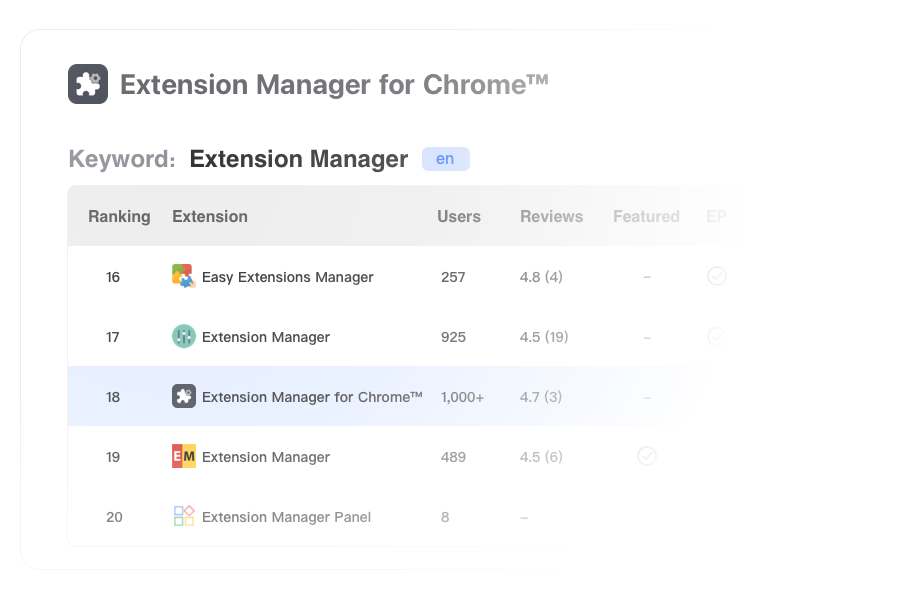Image resolution: width=900 pixels, height=600 pixels.
Task: Click the 'Keyword:' label
Action: 122,159
